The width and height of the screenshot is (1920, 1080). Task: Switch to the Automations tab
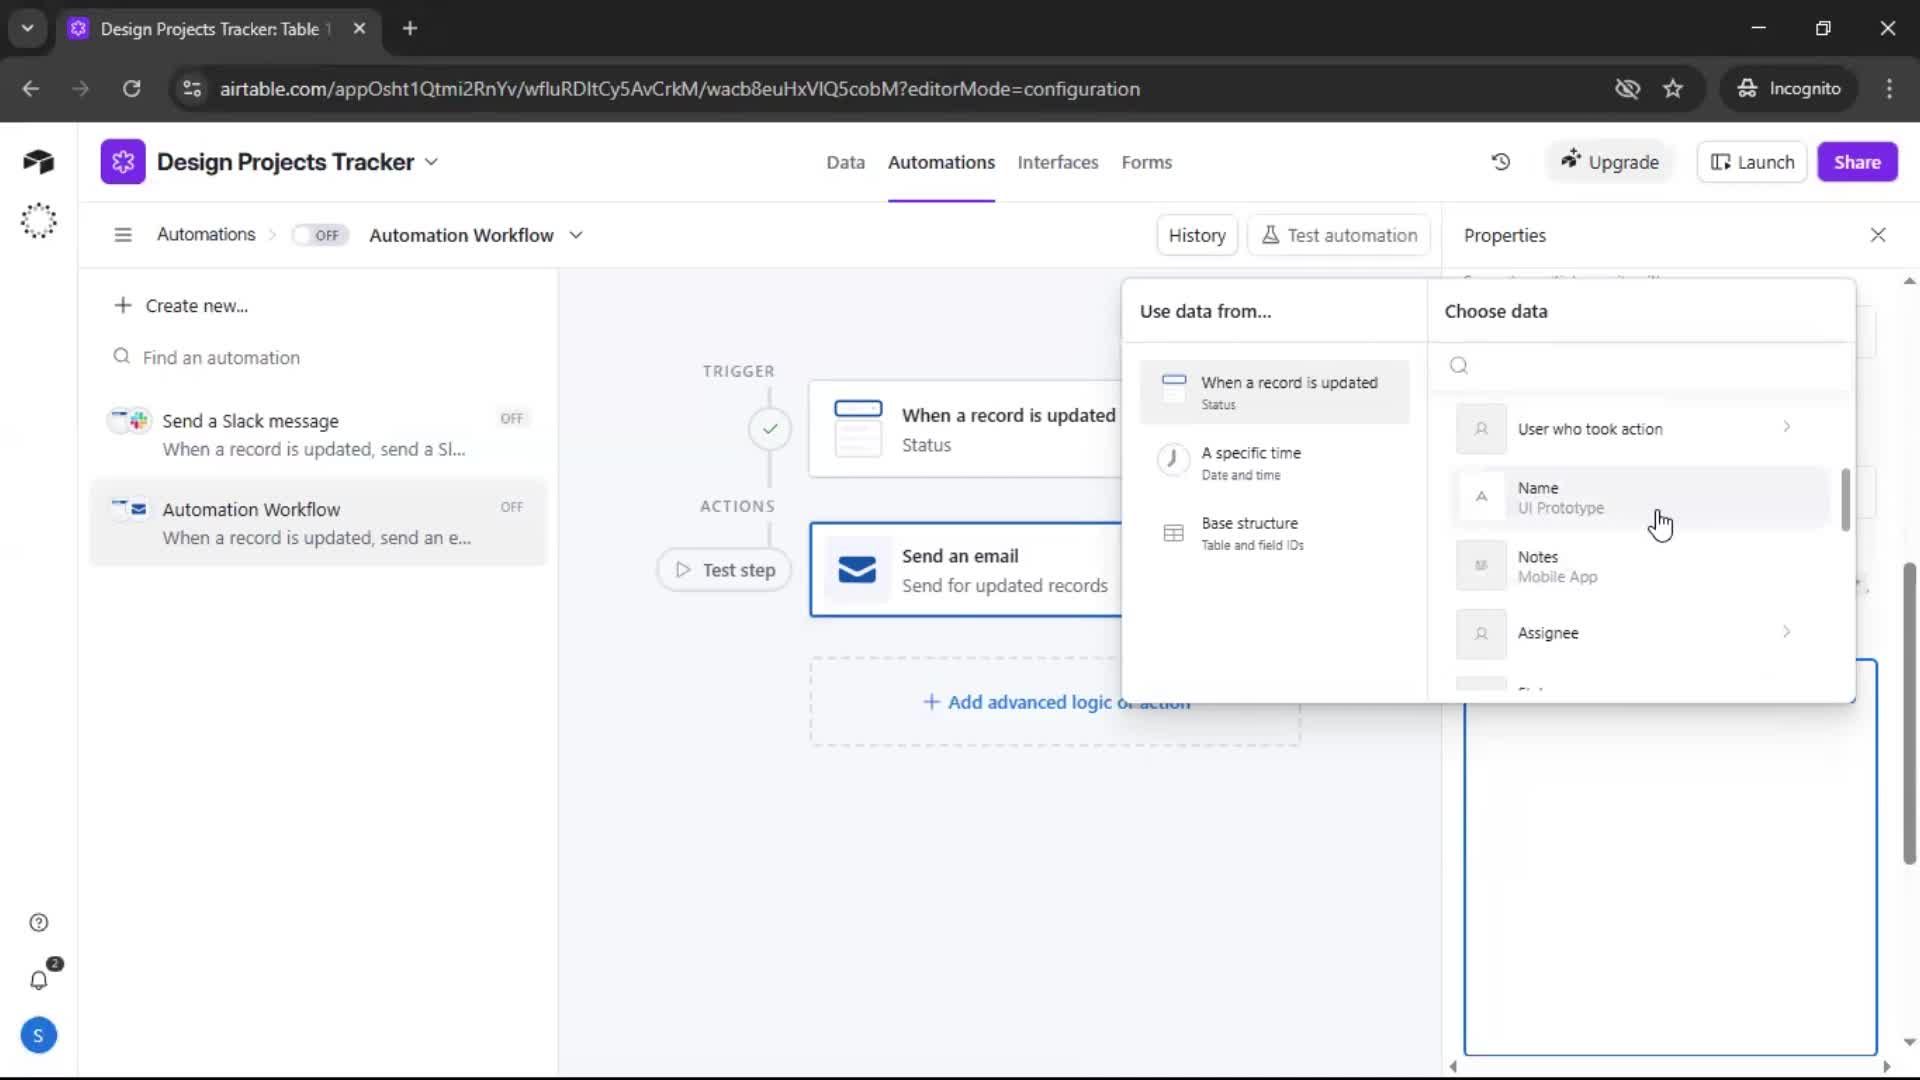tap(941, 162)
